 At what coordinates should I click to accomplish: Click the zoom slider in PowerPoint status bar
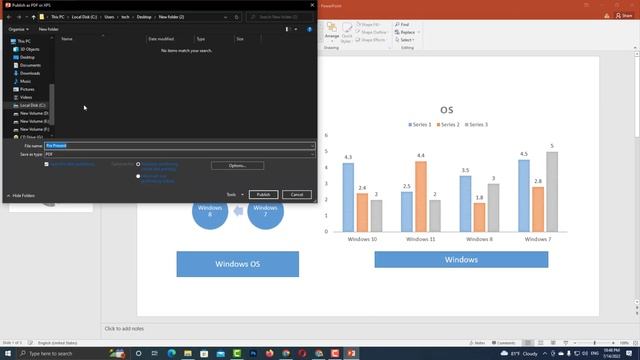coord(594,343)
